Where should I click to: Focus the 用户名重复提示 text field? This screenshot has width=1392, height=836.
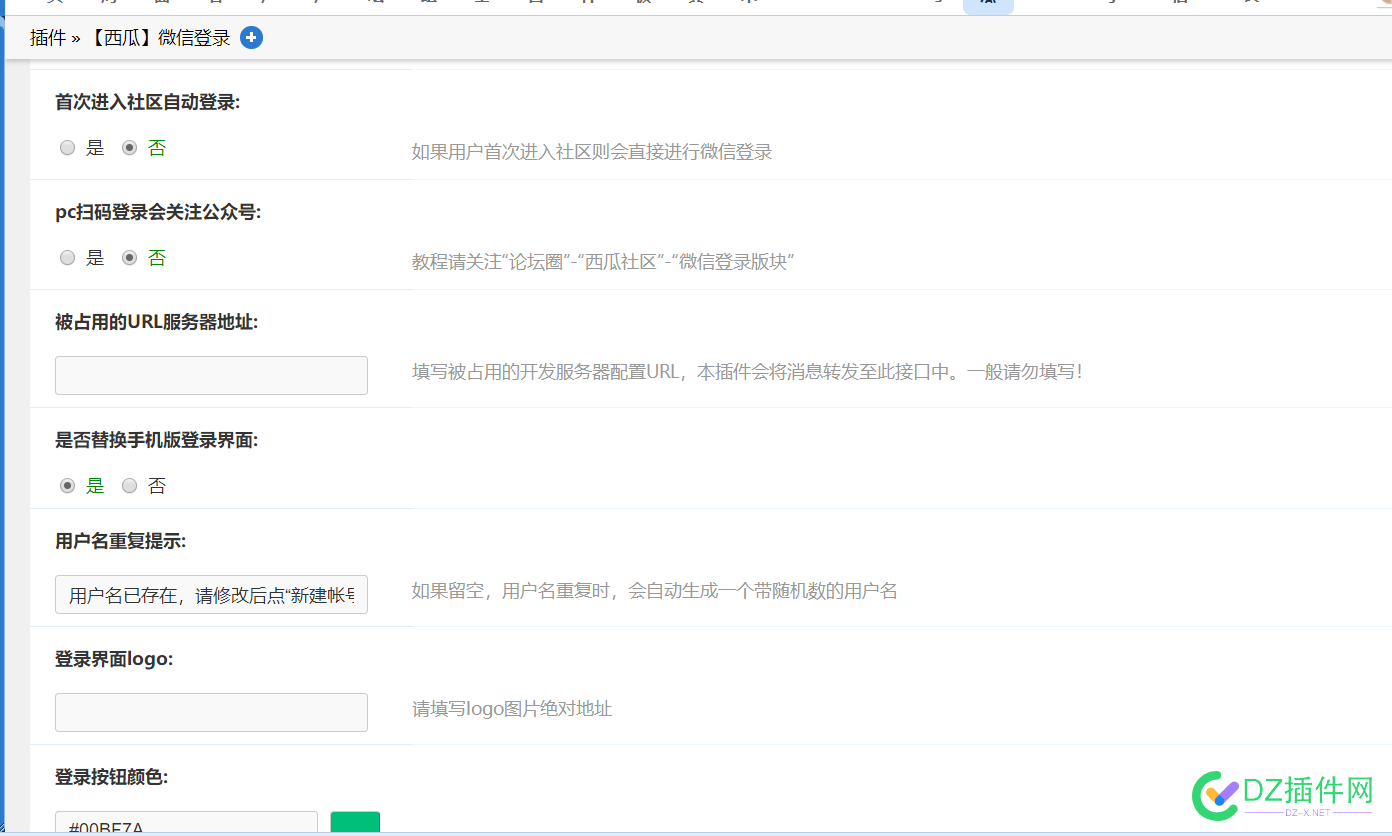(211, 594)
